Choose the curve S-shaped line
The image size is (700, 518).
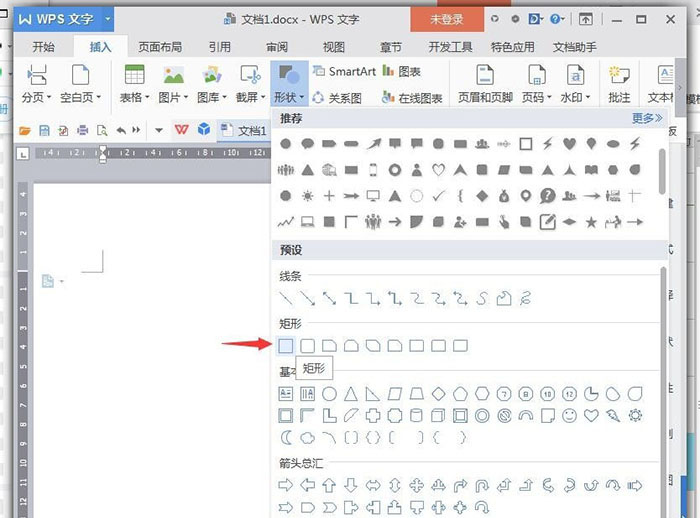tap(482, 298)
